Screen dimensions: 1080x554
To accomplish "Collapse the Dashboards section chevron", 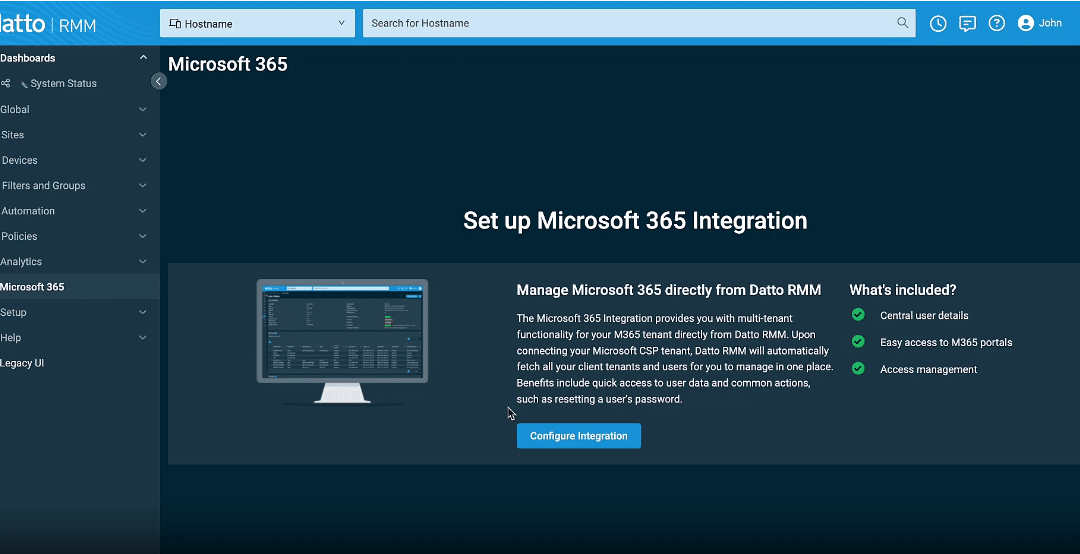I will pyautogui.click(x=143, y=58).
